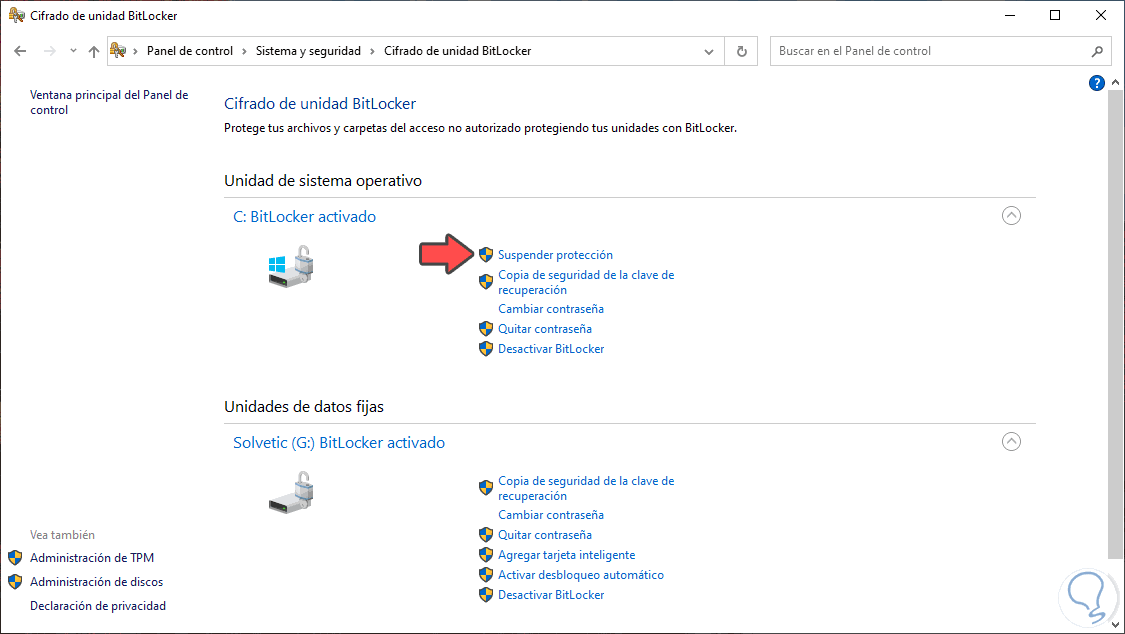Click shield icon next to Administración de TPM

coord(15,557)
